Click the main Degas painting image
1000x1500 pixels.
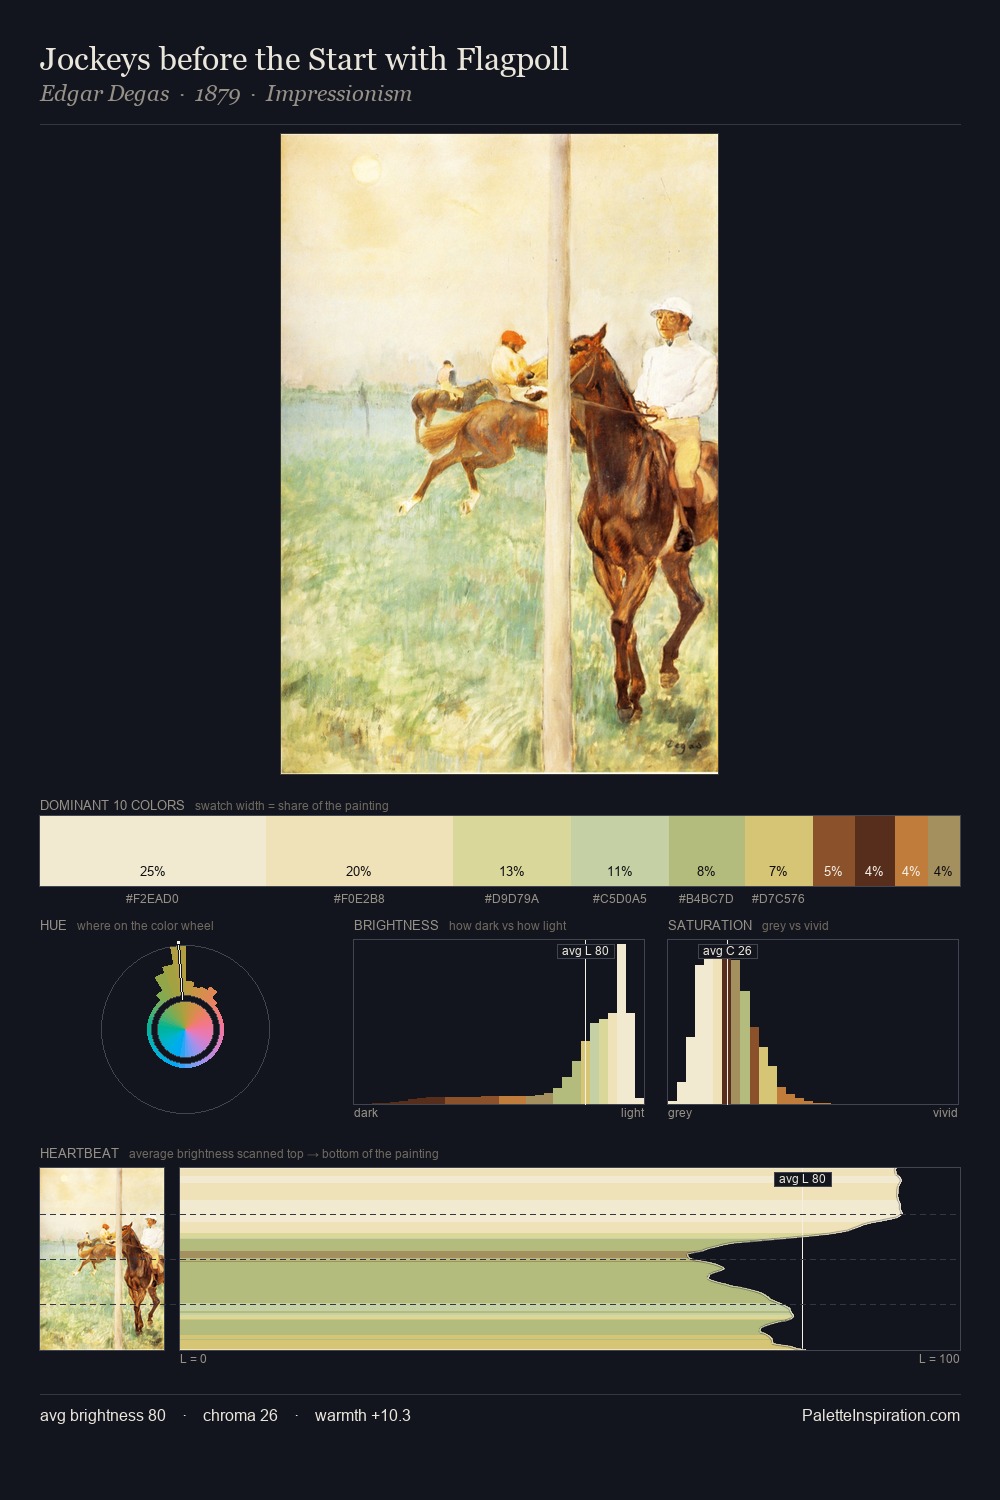pyautogui.click(x=500, y=454)
